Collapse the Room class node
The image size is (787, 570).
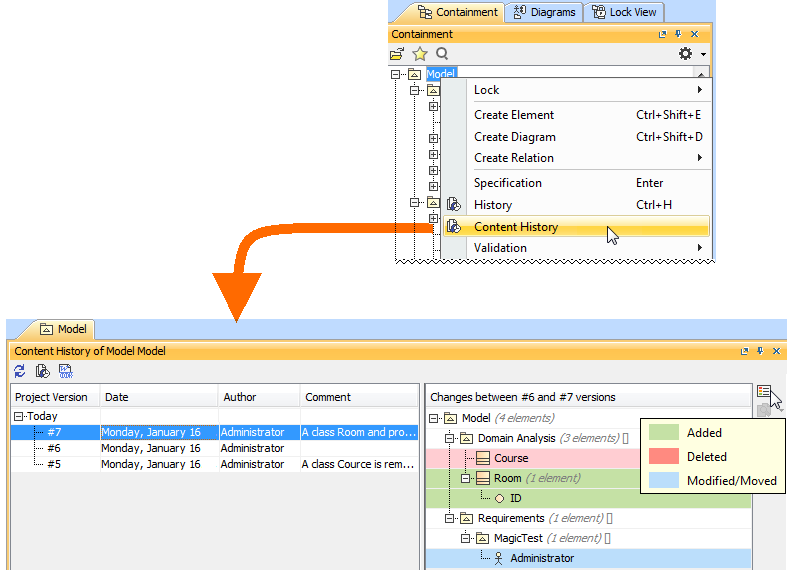tap(467, 479)
